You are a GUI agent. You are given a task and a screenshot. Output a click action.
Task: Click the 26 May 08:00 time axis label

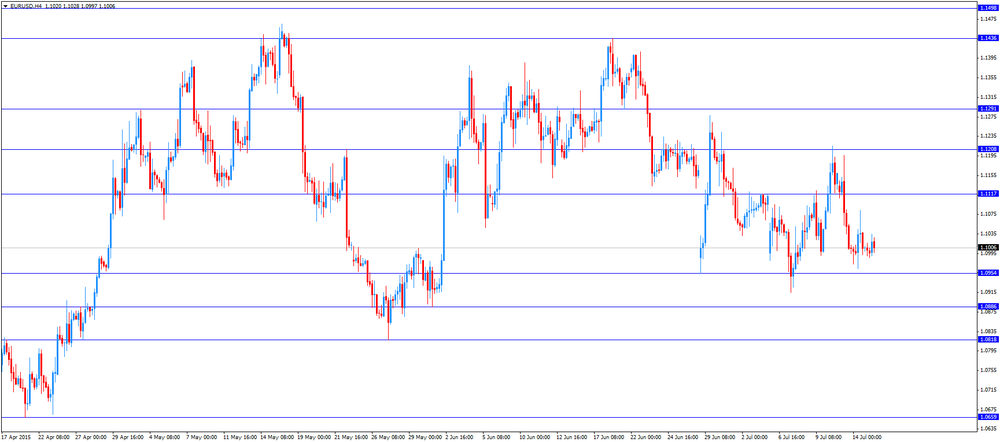[x=389, y=438]
